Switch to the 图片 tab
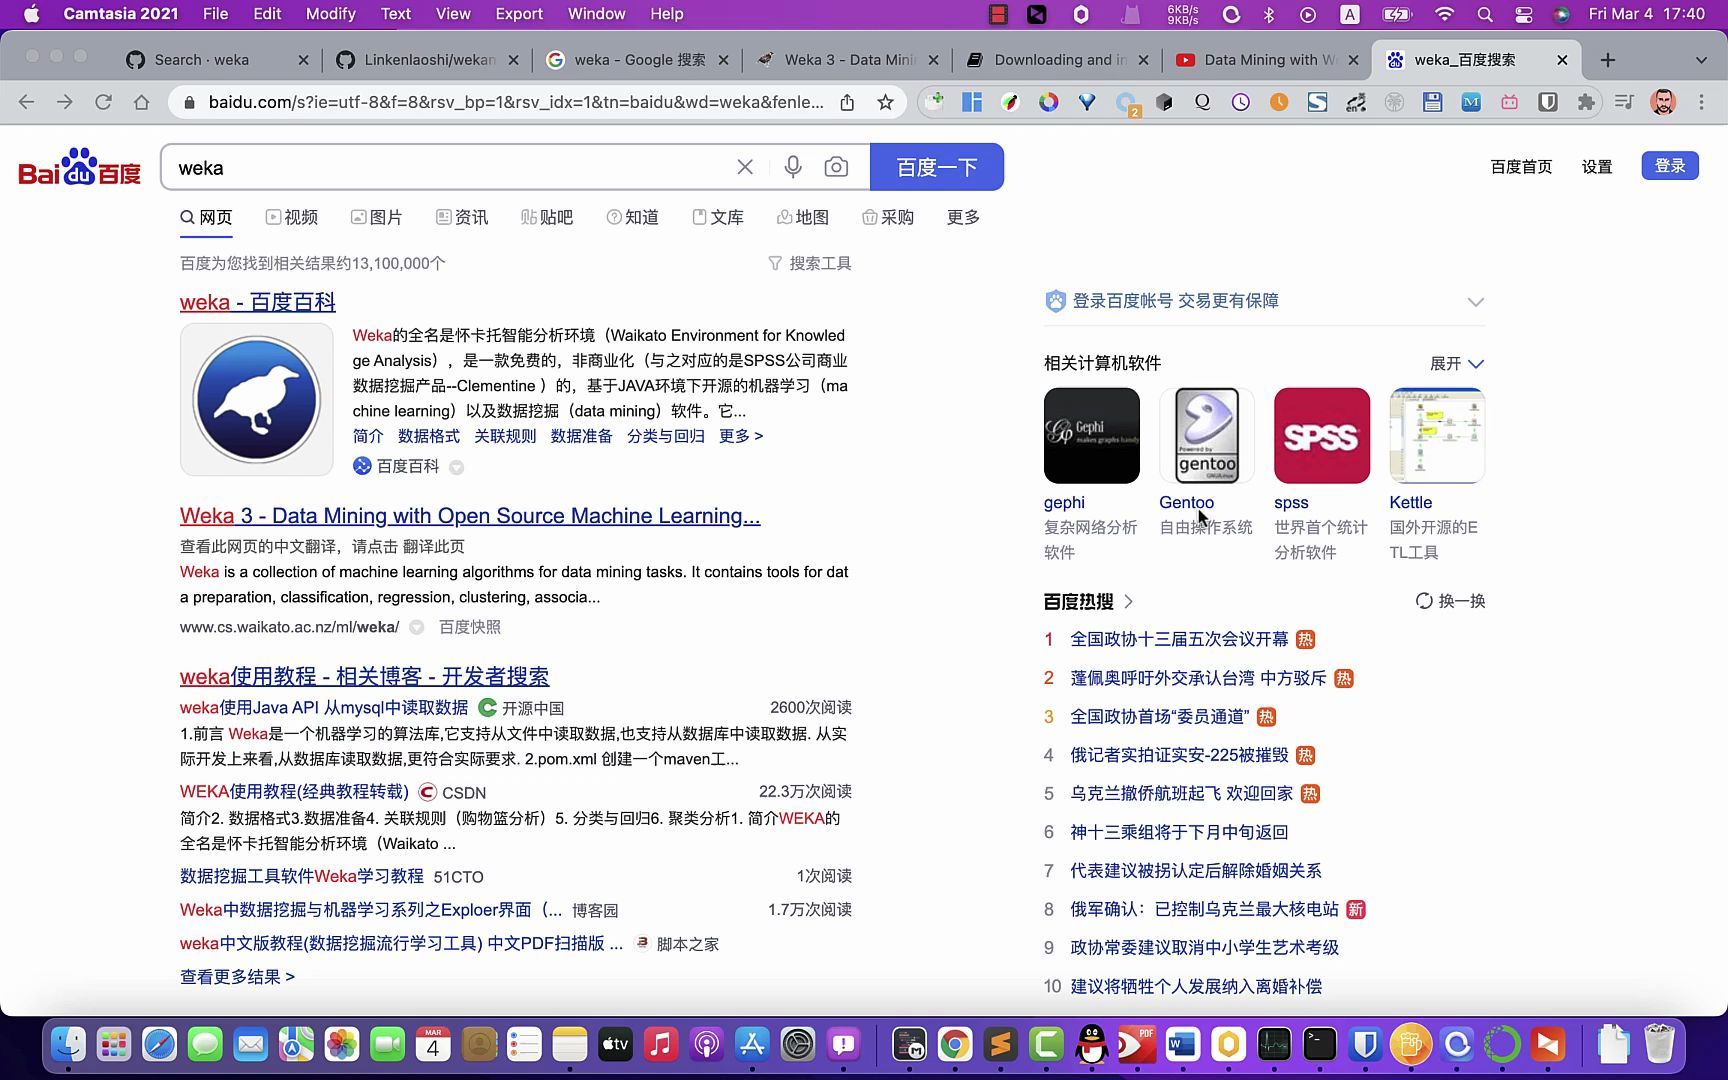Screen dimensions: 1728x1080 coord(377,217)
